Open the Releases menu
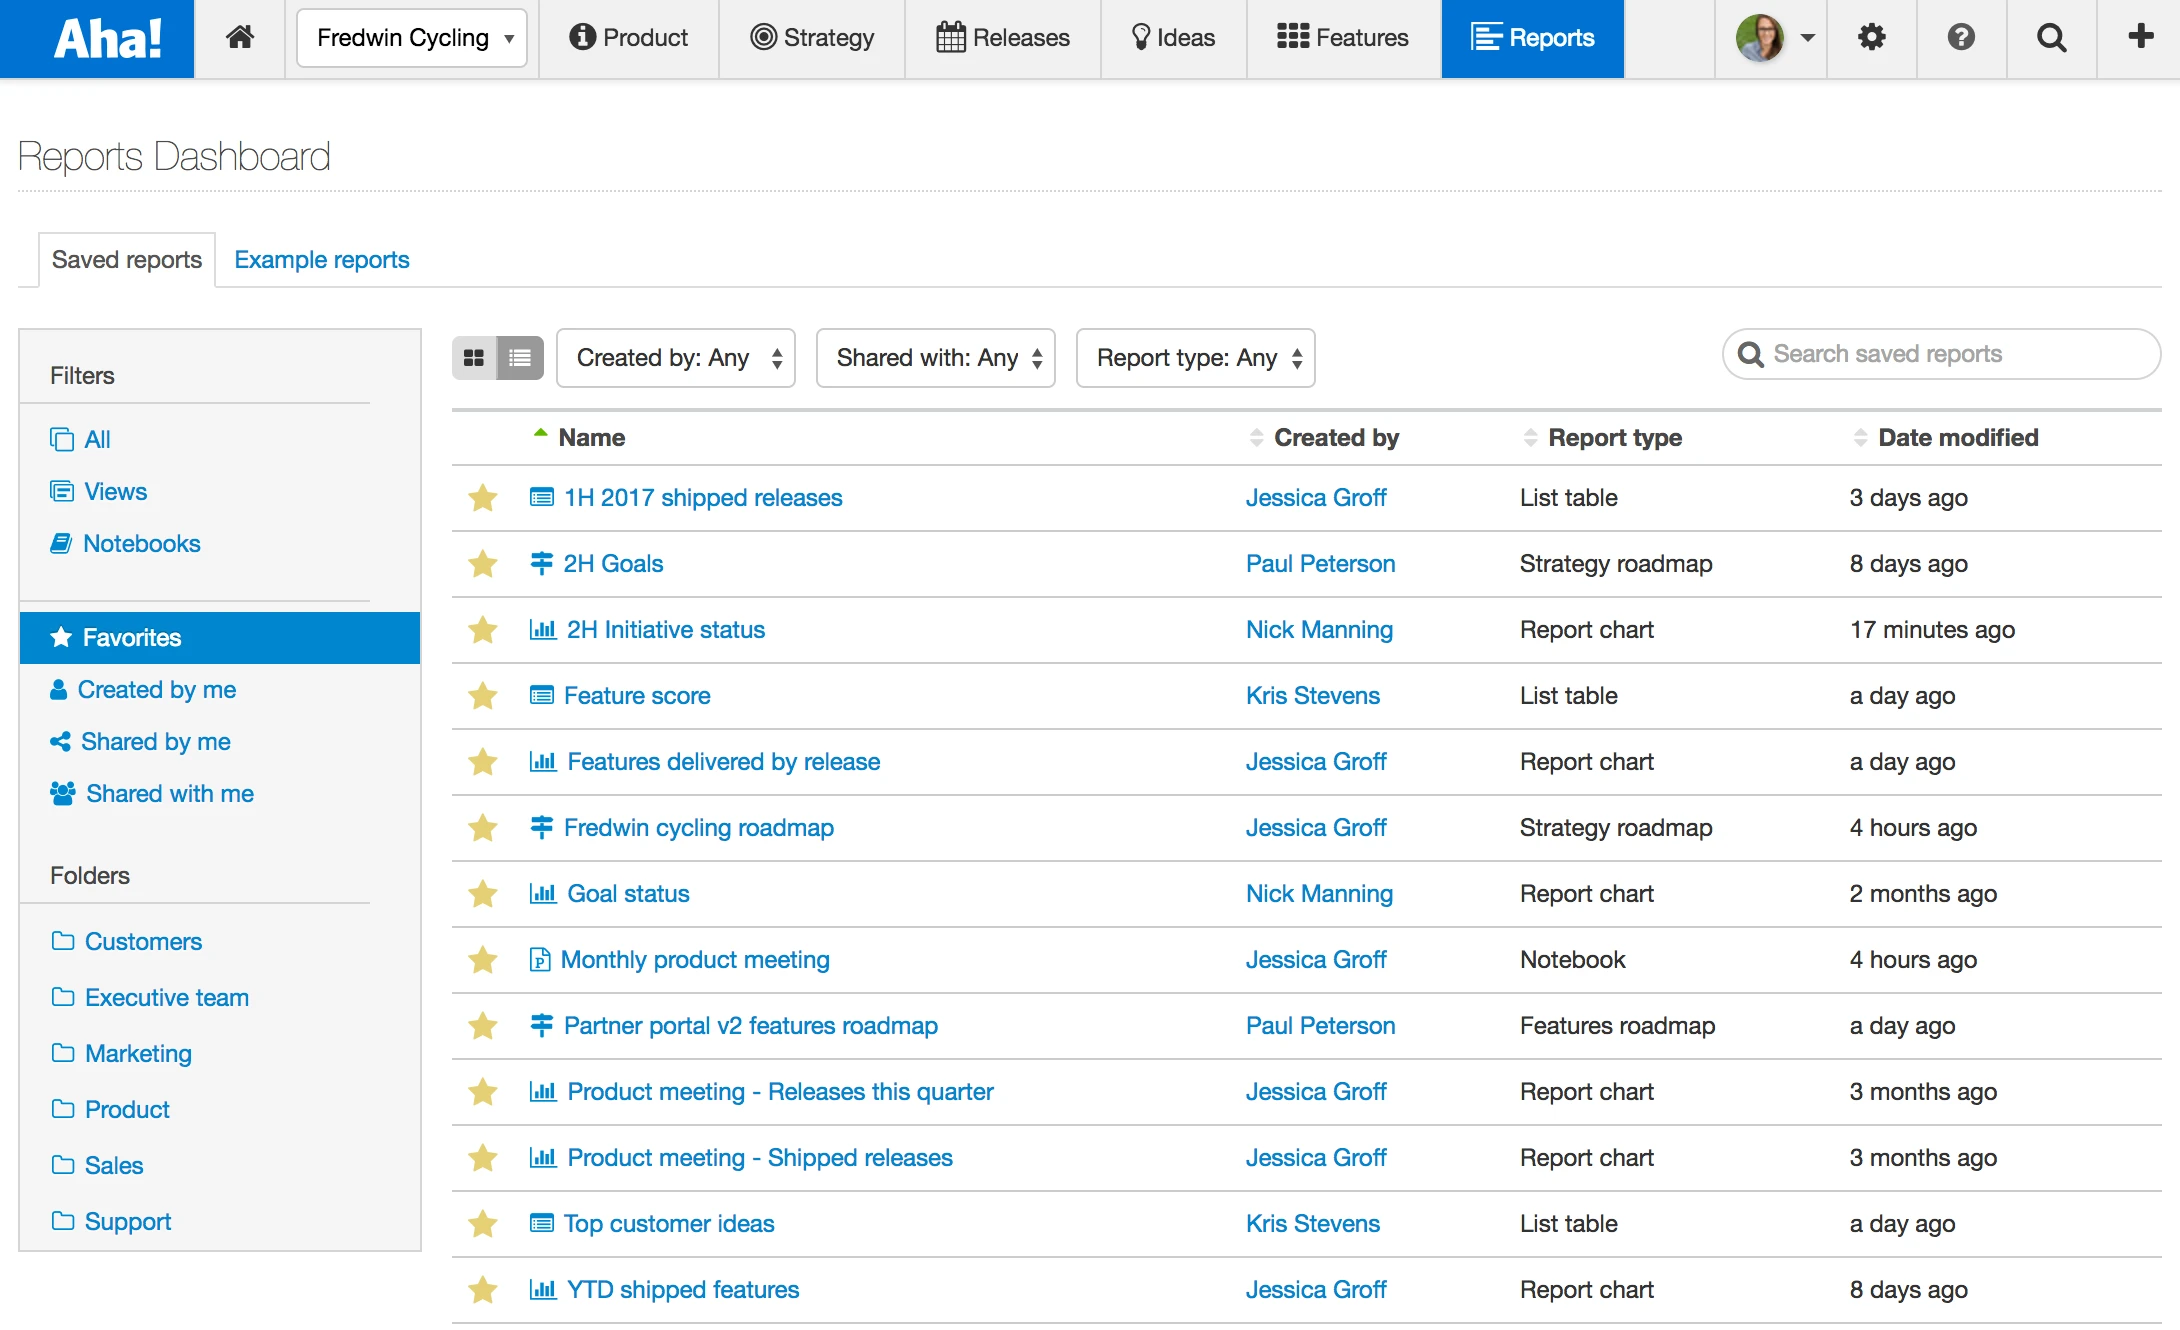 click(1003, 38)
